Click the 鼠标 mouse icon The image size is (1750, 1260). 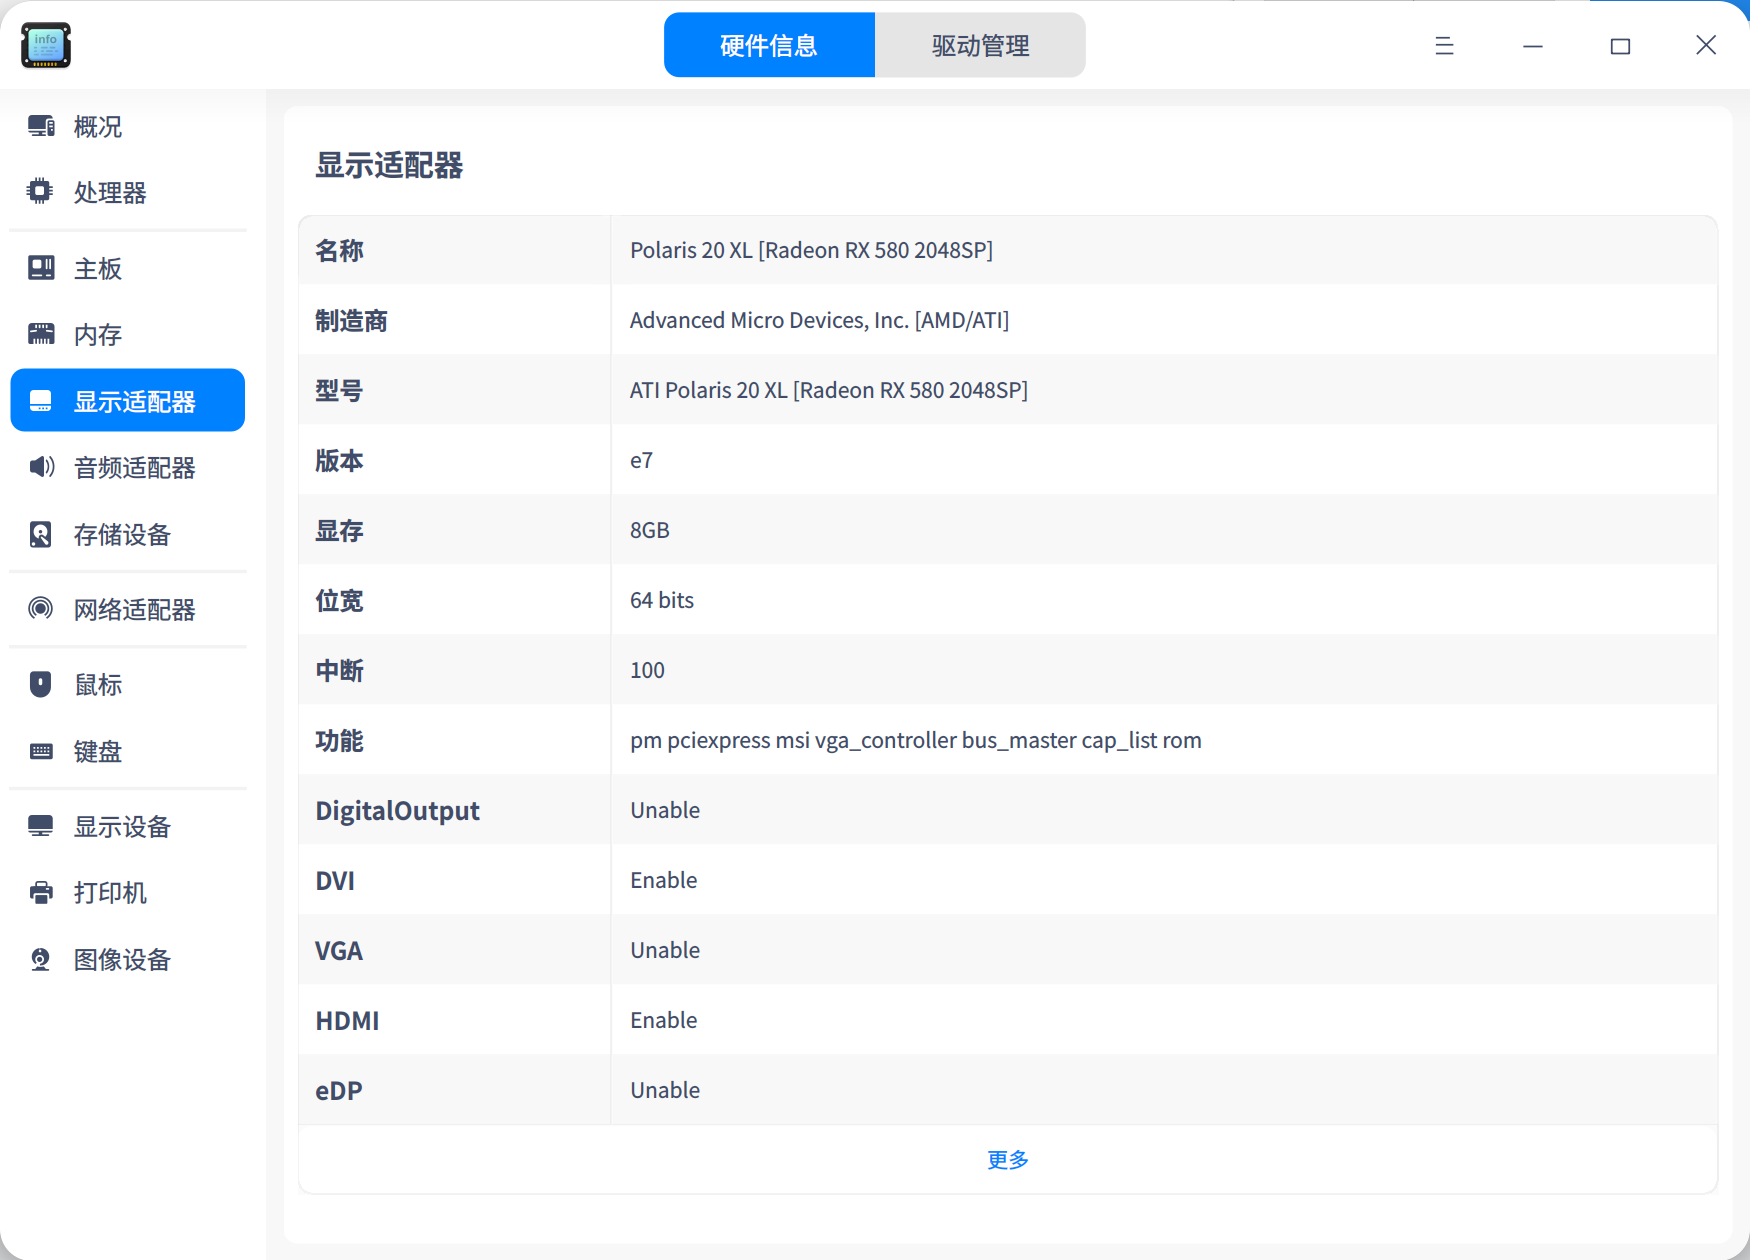pos(41,684)
